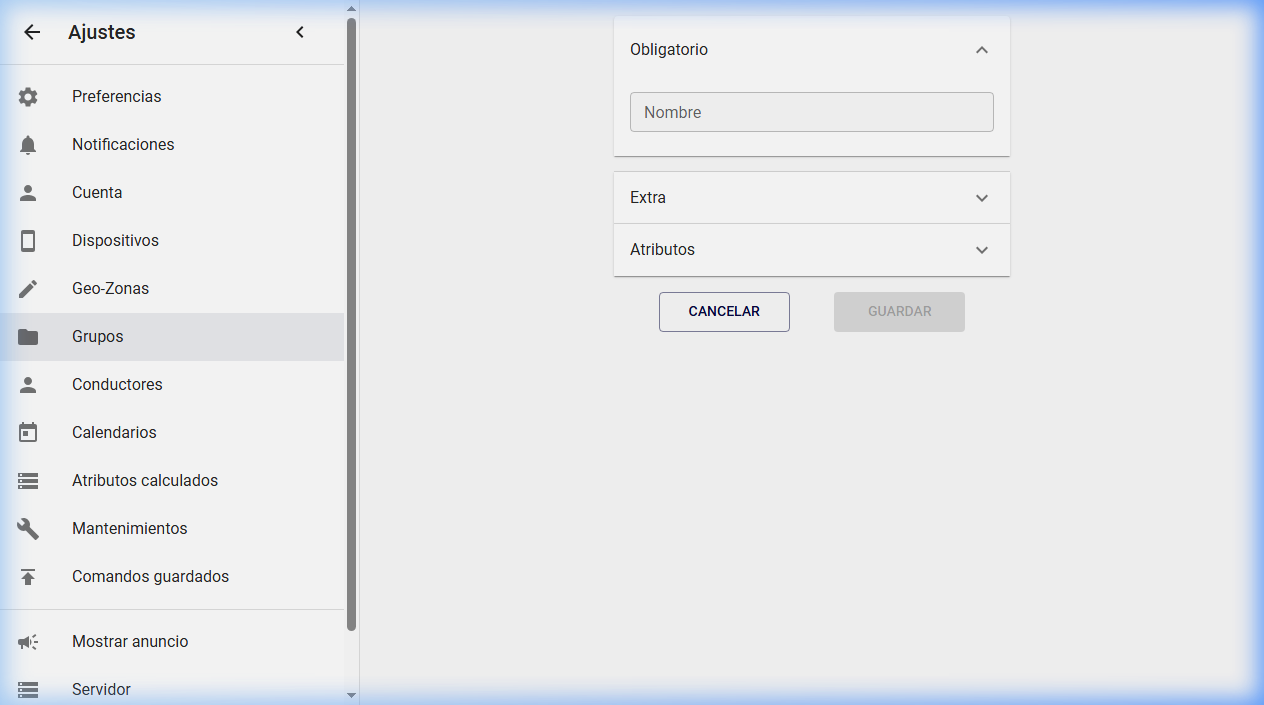Click the Calendarios calendar icon

coord(28,433)
